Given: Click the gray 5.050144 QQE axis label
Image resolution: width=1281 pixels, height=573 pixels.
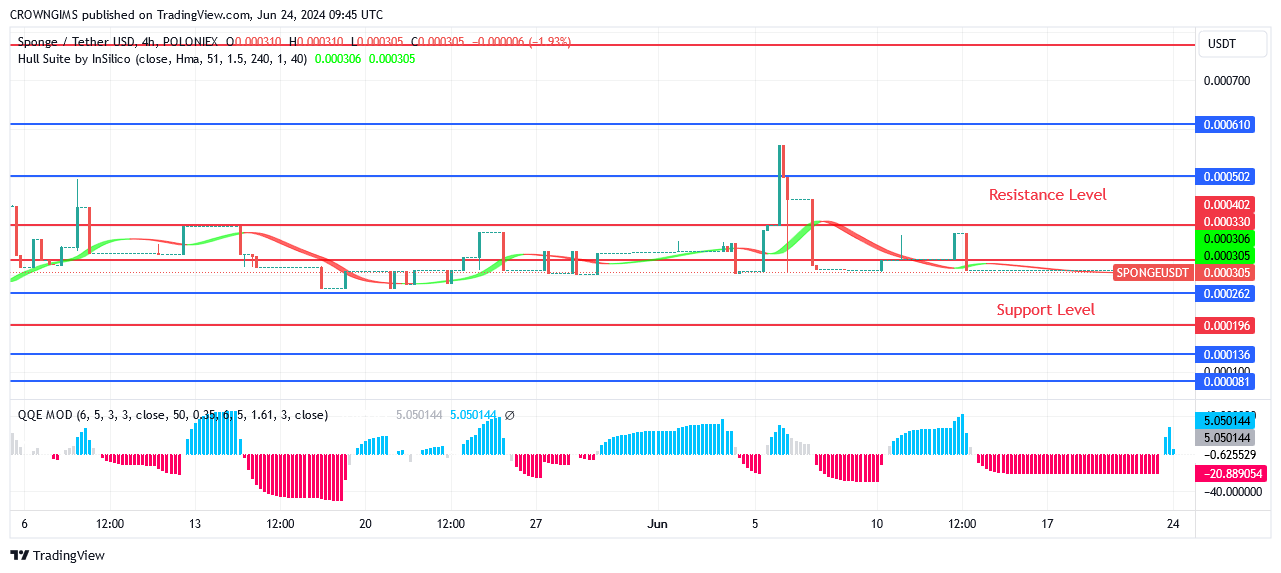Looking at the screenshot, I should point(1225,438).
